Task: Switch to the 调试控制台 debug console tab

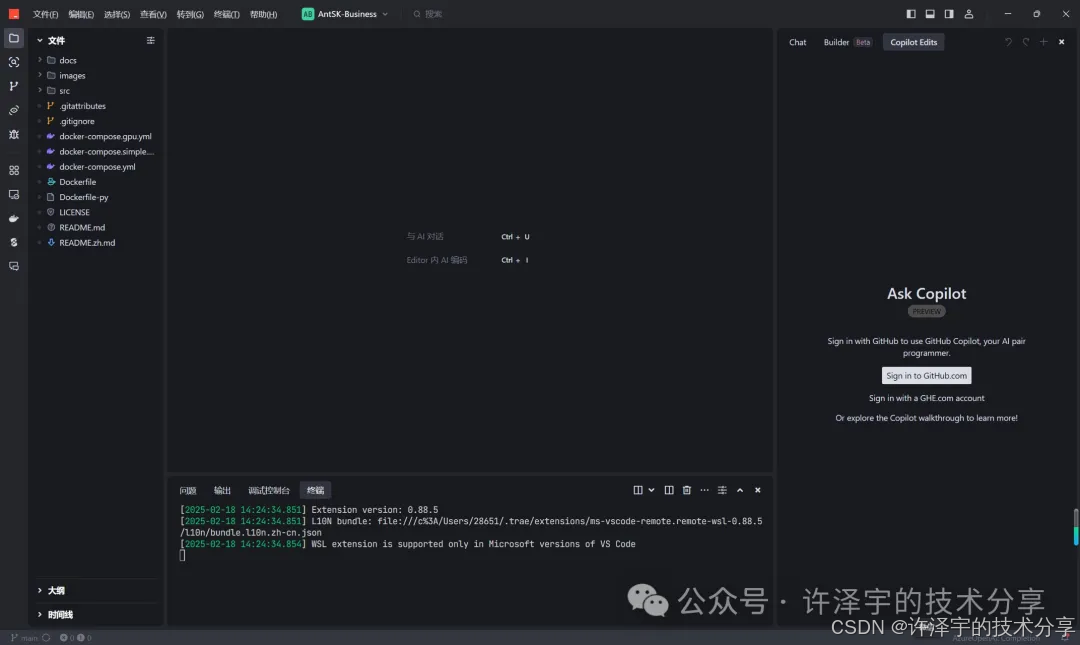Action: (269, 491)
